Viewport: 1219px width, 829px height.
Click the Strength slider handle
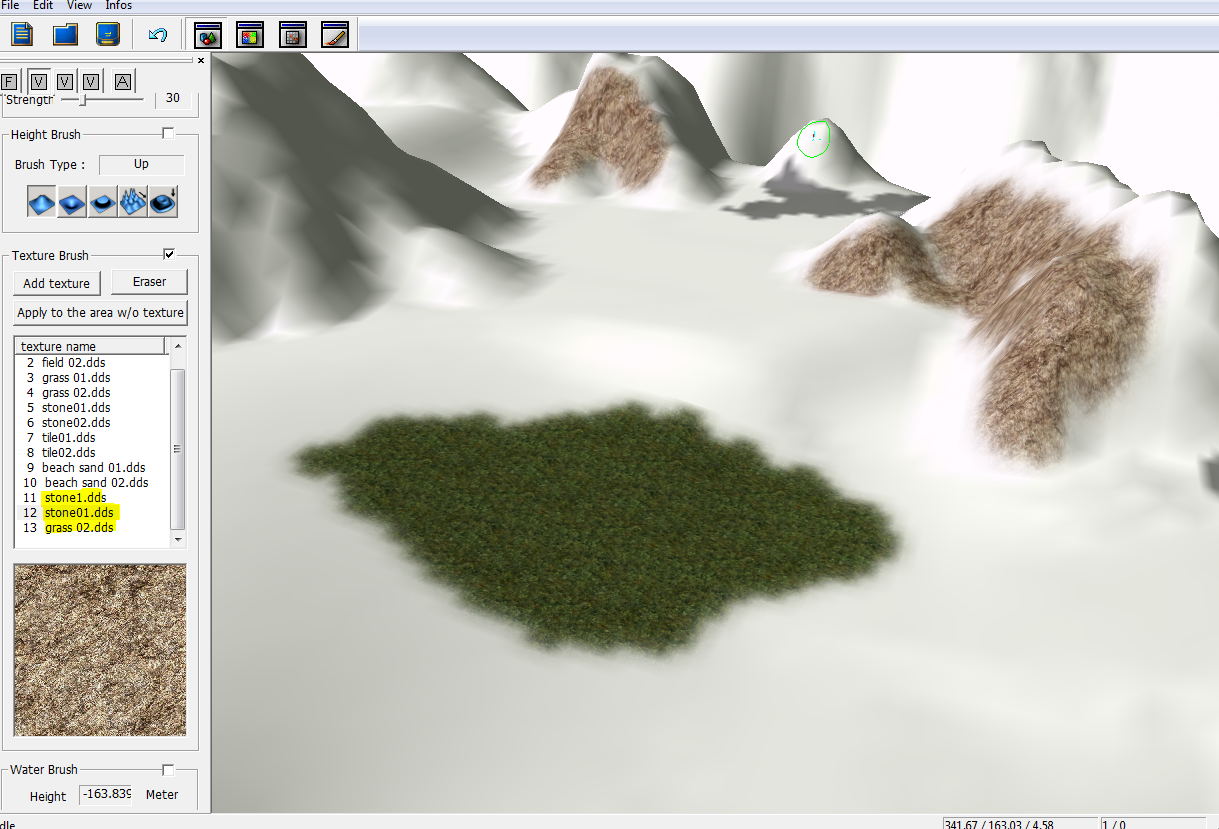click(x=84, y=99)
